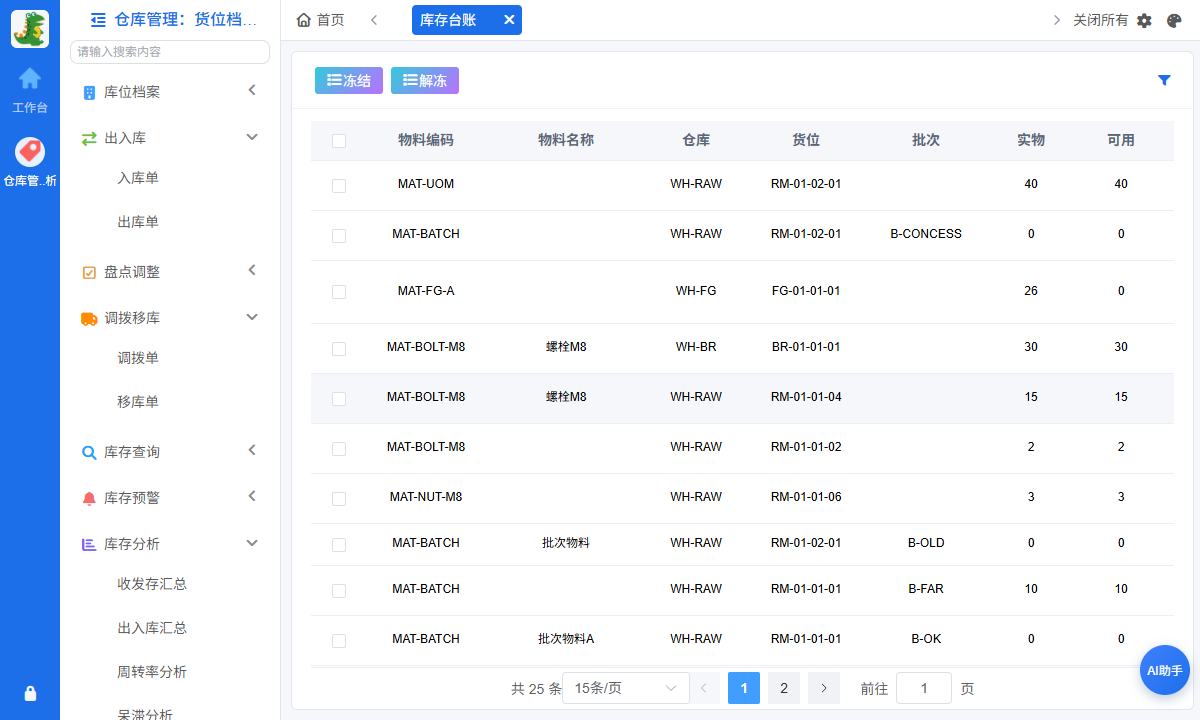Click the 冻结 button

tap(349, 81)
